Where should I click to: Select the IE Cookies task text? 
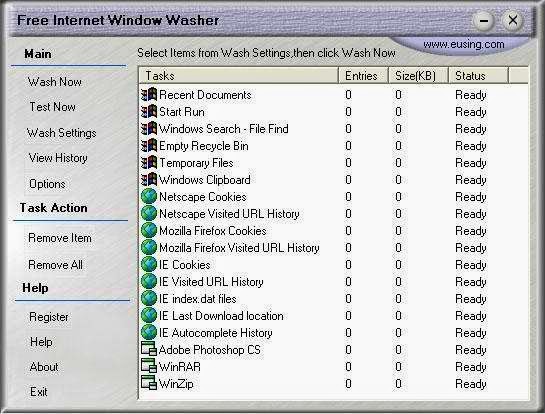[x=185, y=265]
